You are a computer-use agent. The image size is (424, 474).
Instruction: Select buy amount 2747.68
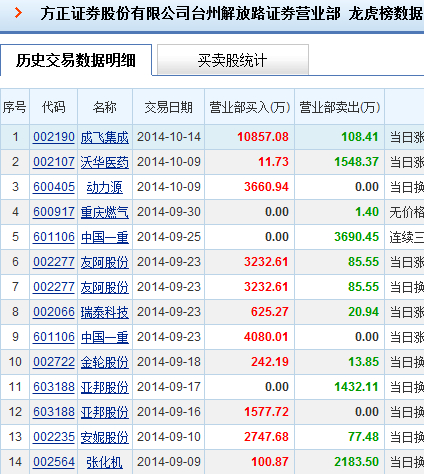click(x=266, y=437)
